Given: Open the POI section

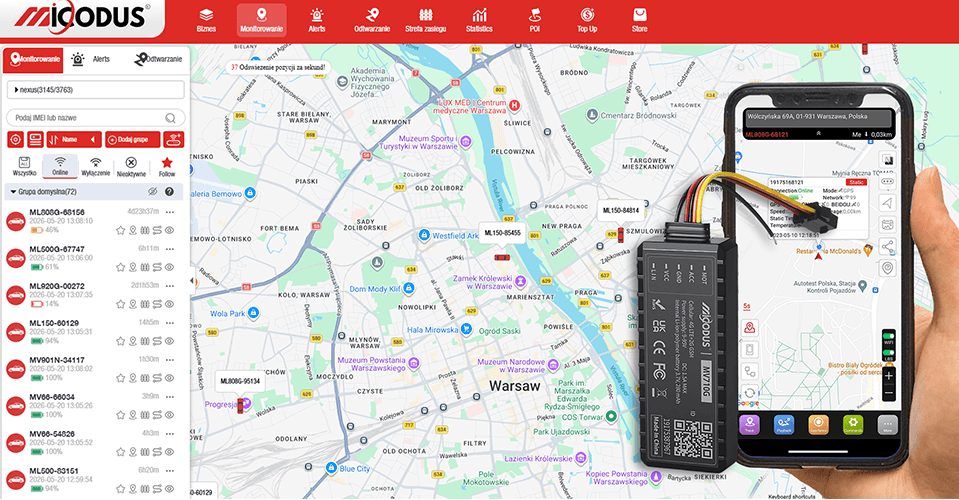Looking at the screenshot, I should [x=535, y=20].
